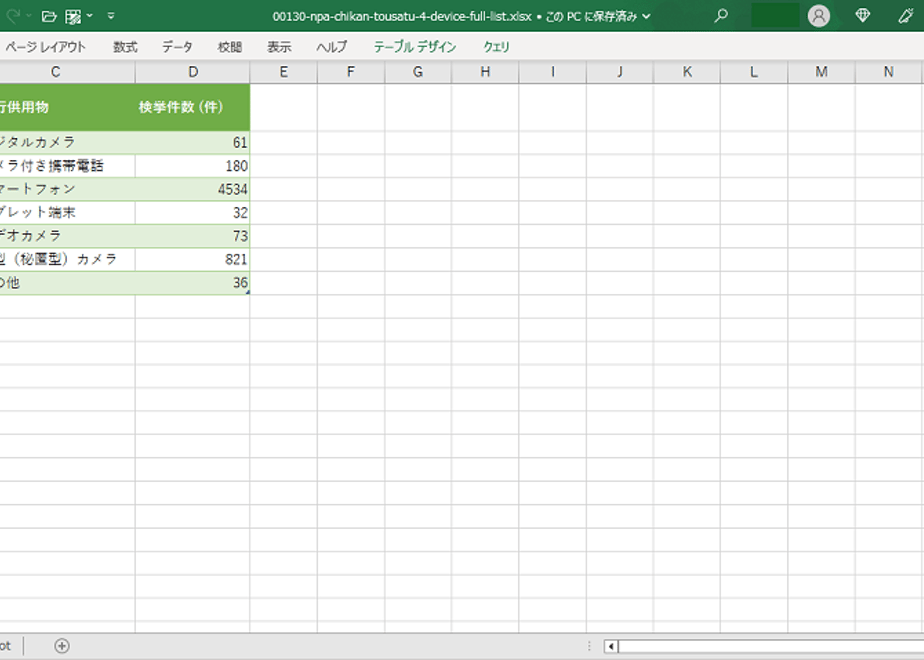This screenshot has height=660, width=924.
Task: Select column H header
Action: (485, 72)
